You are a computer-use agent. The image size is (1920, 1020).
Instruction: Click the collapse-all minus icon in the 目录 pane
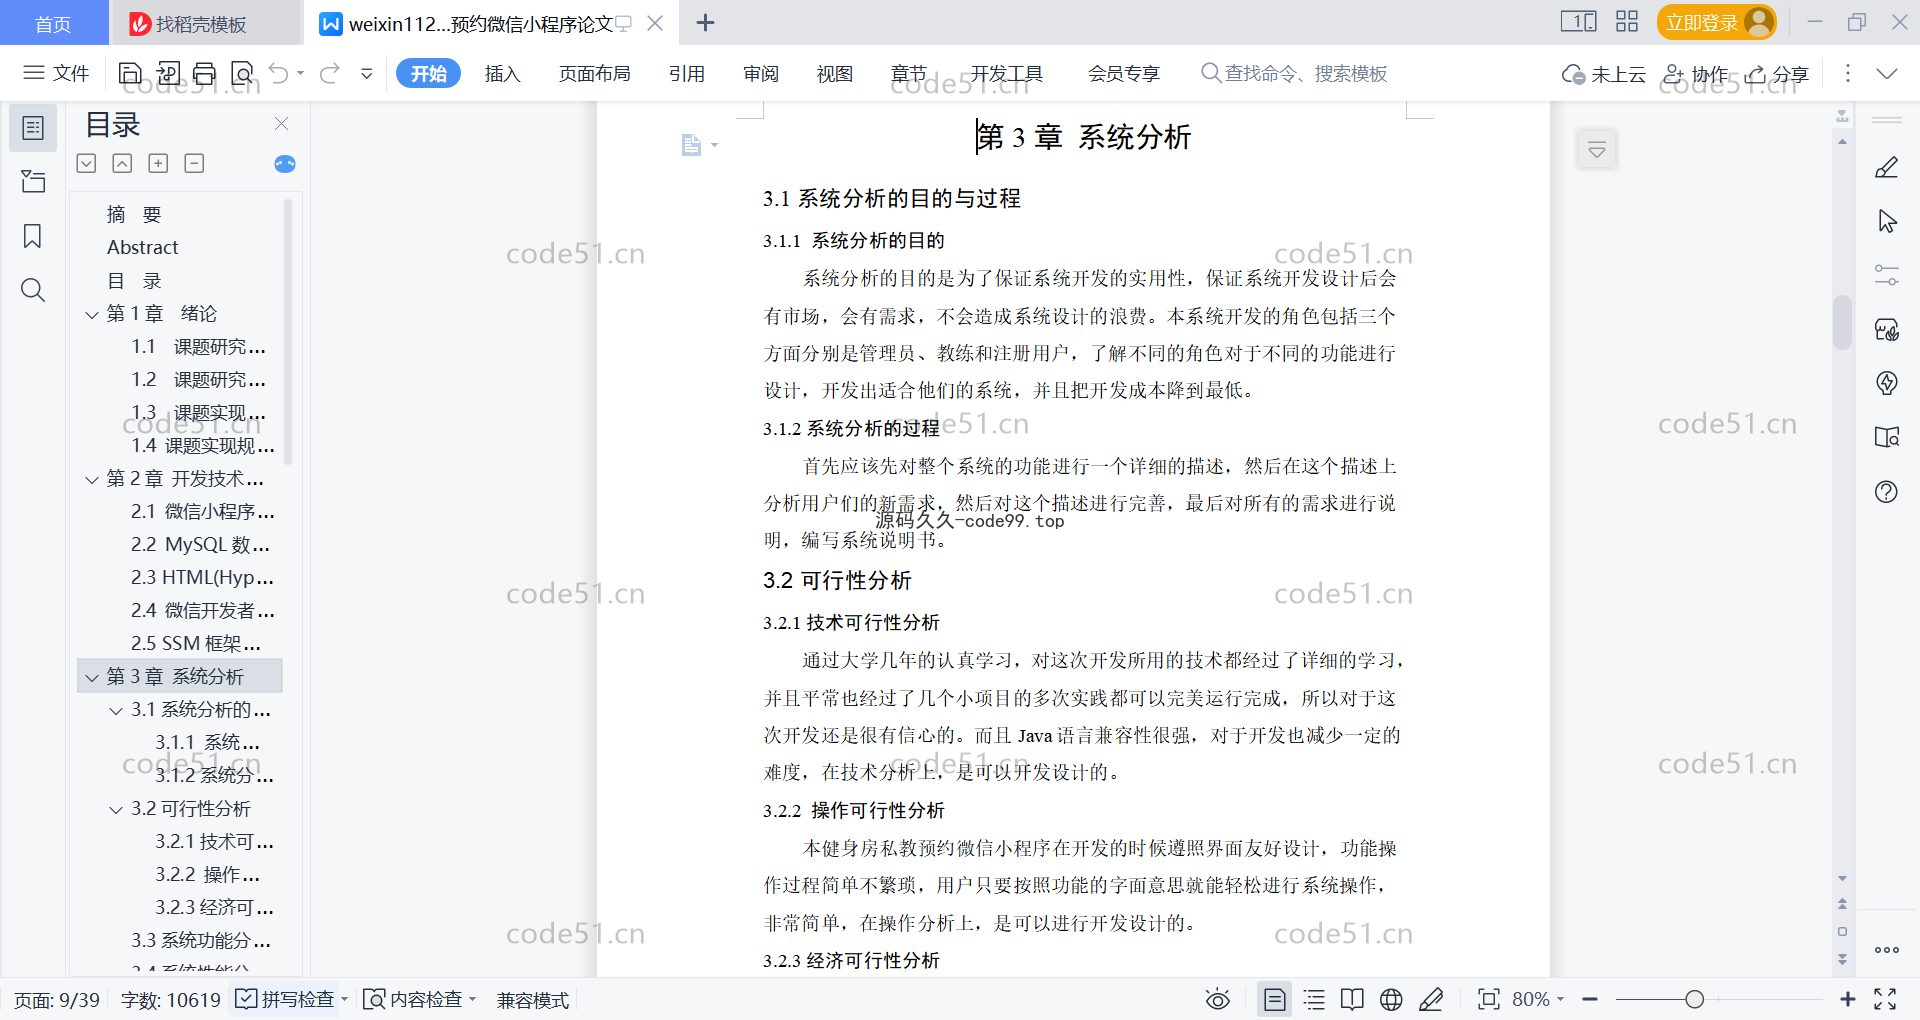(x=194, y=163)
